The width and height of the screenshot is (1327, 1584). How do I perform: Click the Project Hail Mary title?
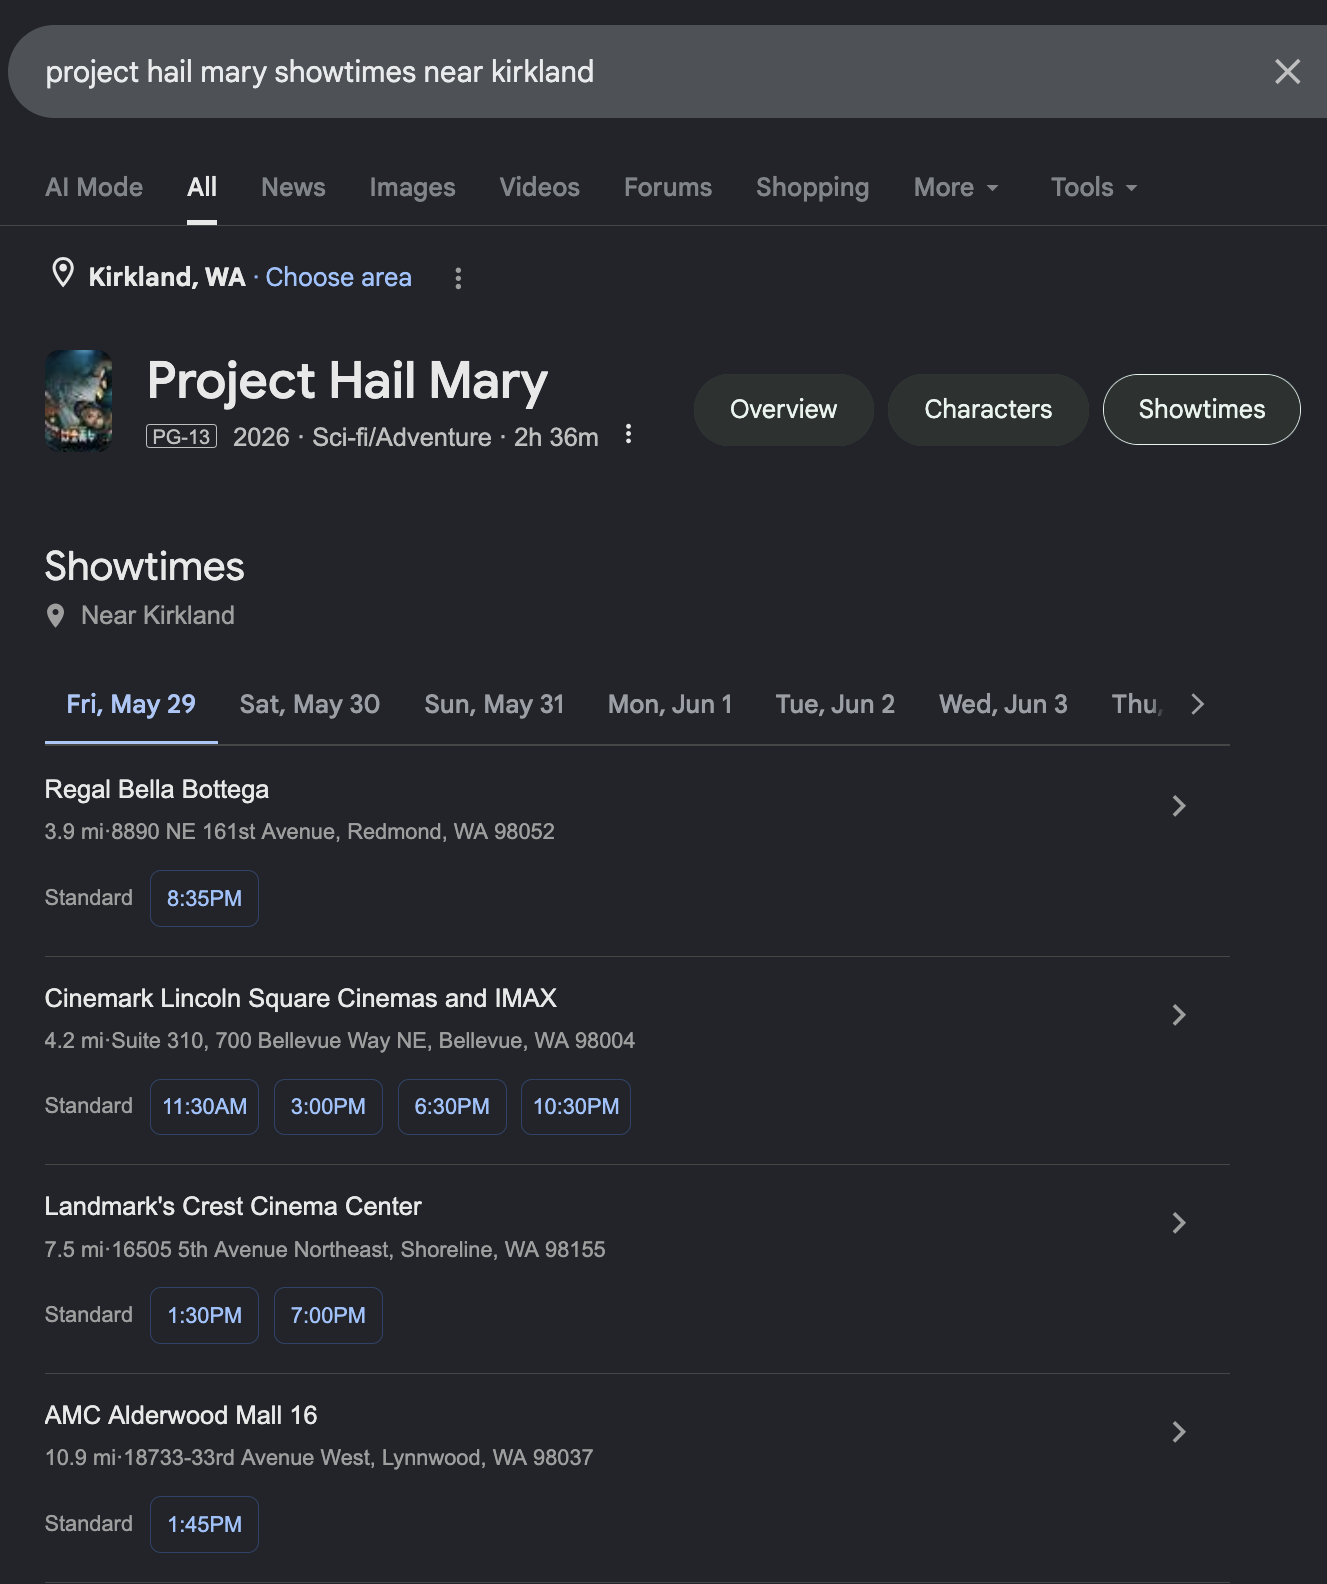[348, 382]
